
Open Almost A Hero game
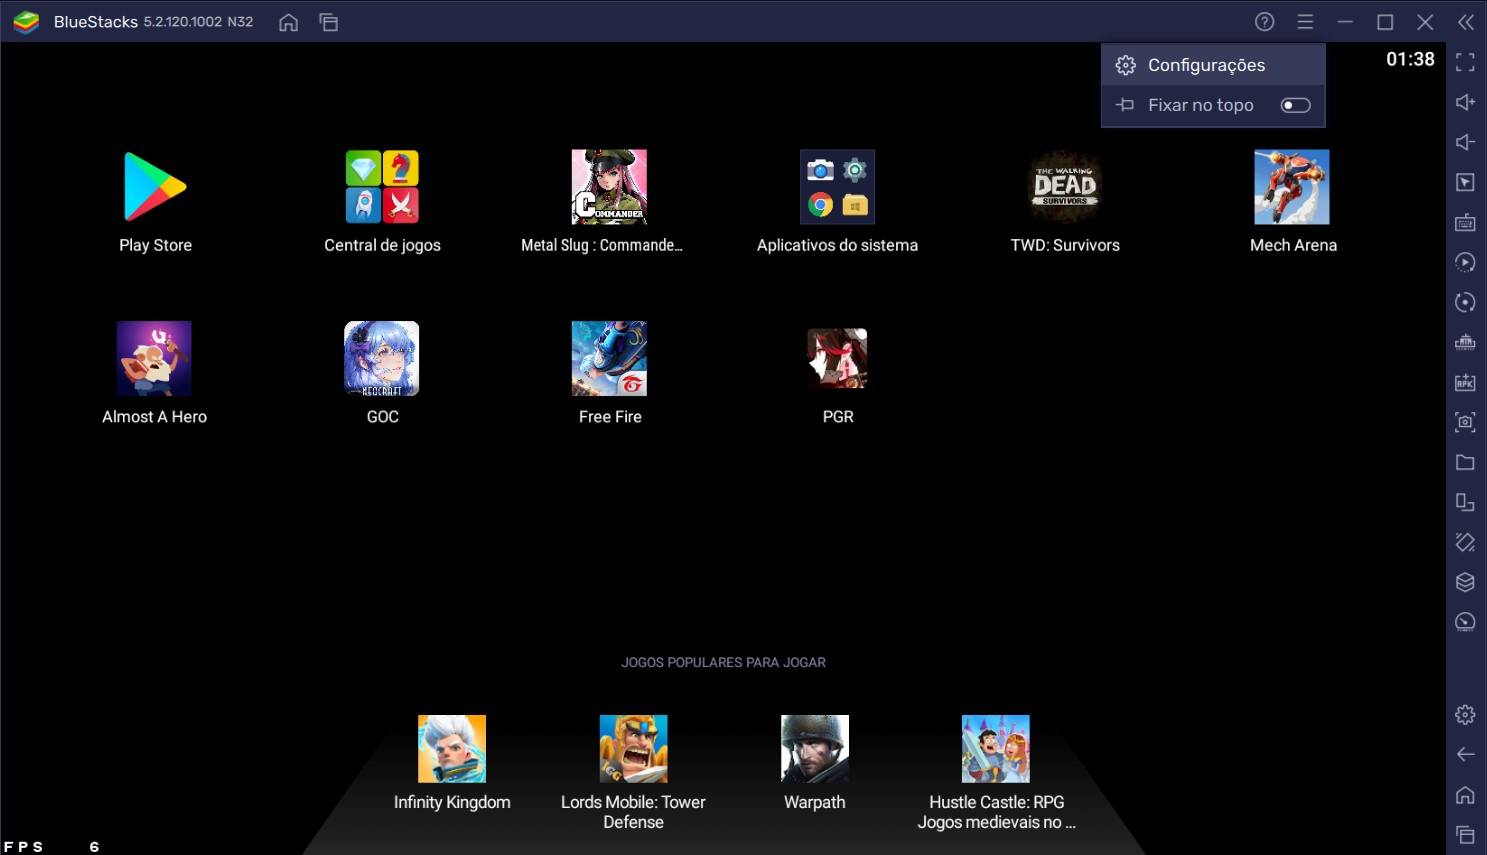point(154,358)
